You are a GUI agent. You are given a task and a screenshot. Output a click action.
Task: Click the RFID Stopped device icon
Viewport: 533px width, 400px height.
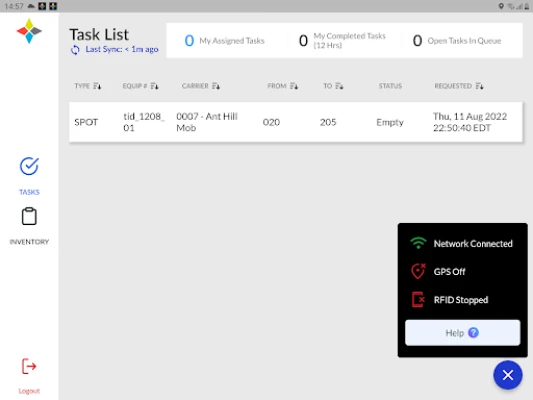418,300
